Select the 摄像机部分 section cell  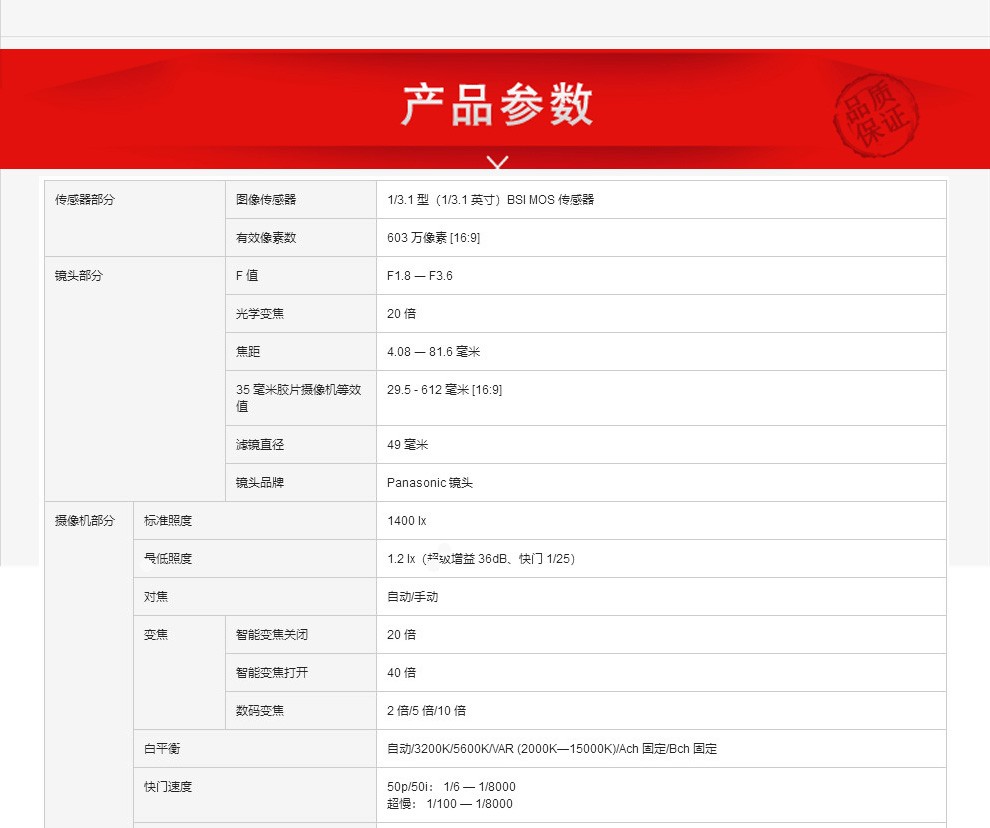(89, 663)
